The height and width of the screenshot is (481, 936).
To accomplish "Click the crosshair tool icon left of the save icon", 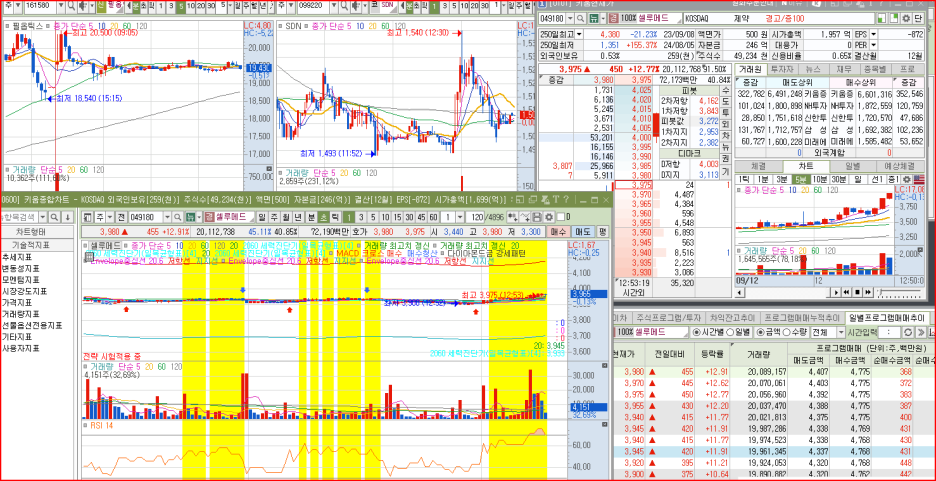I will coord(525,217).
